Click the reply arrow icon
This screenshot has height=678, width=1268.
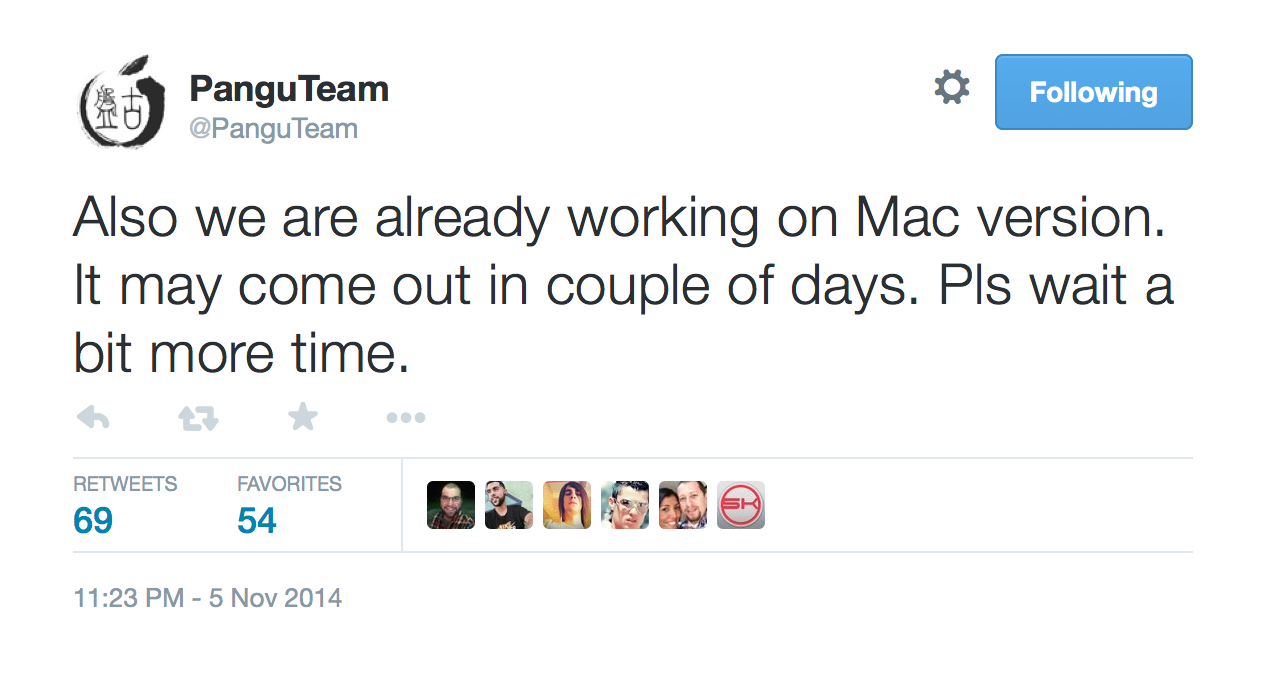click(x=93, y=418)
